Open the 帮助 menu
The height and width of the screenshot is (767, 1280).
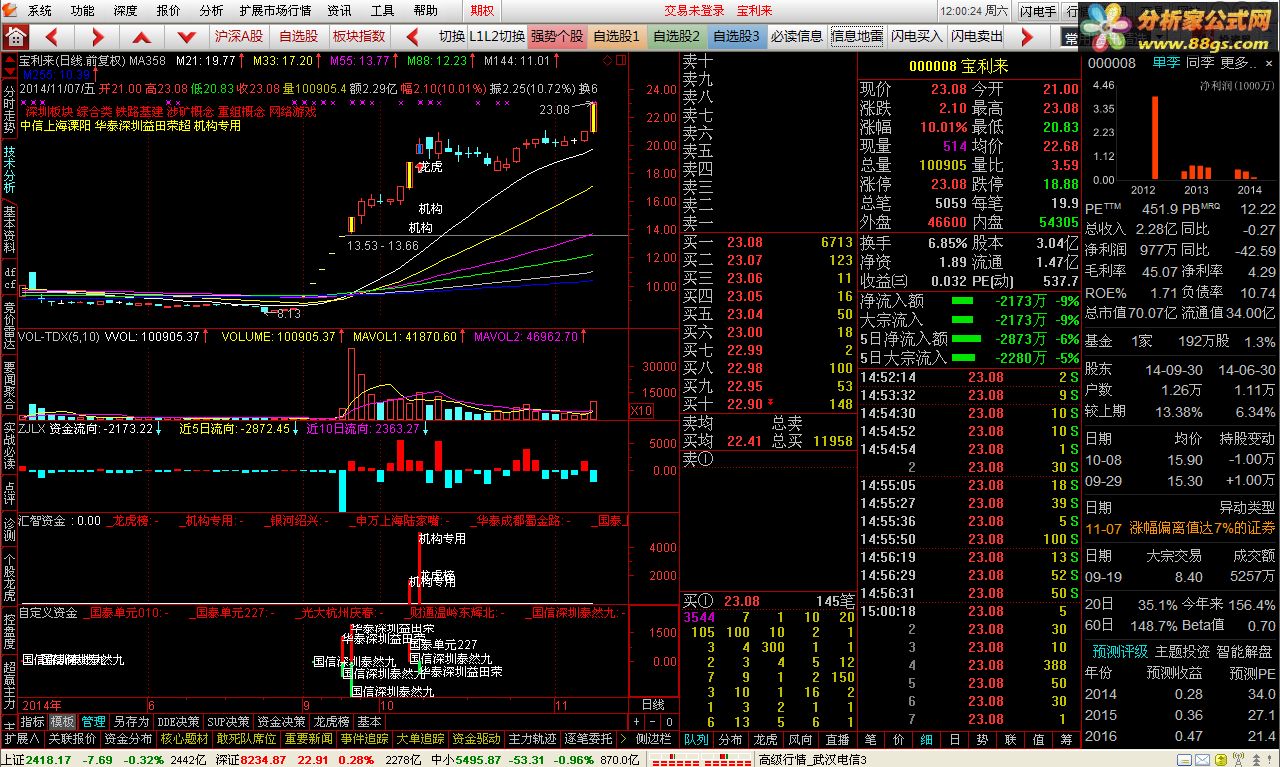425,11
